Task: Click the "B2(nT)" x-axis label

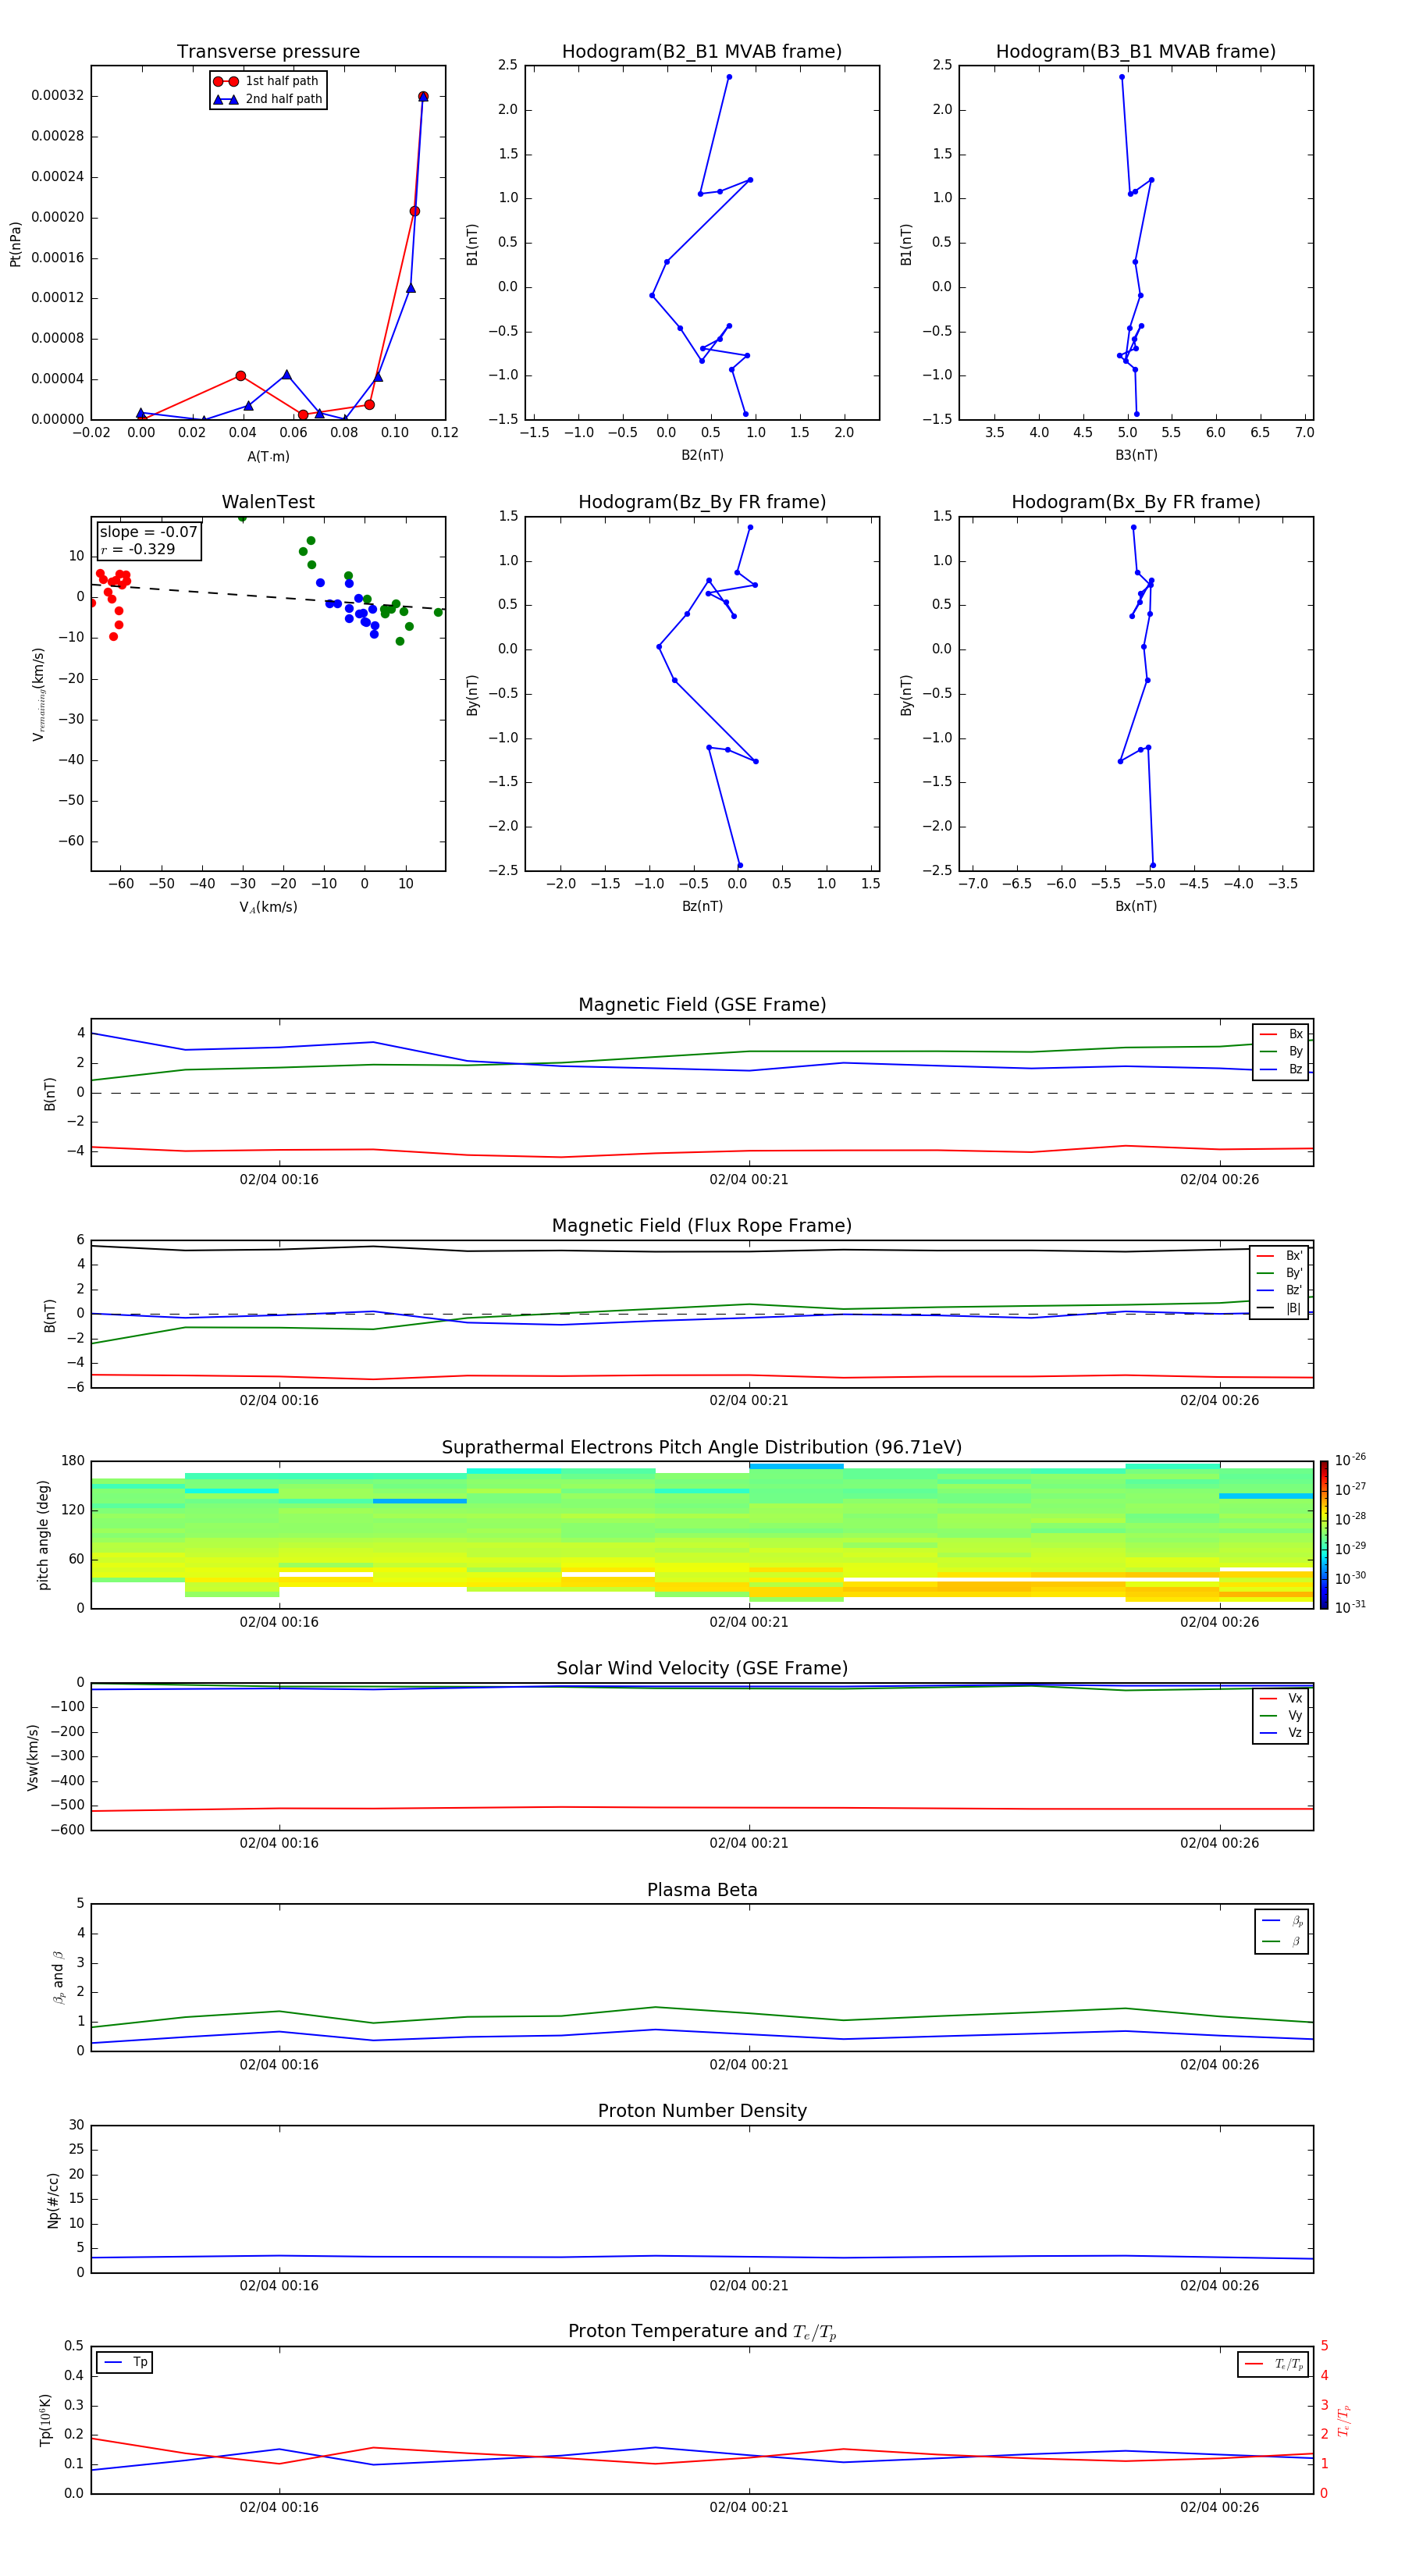Action: point(702,455)
